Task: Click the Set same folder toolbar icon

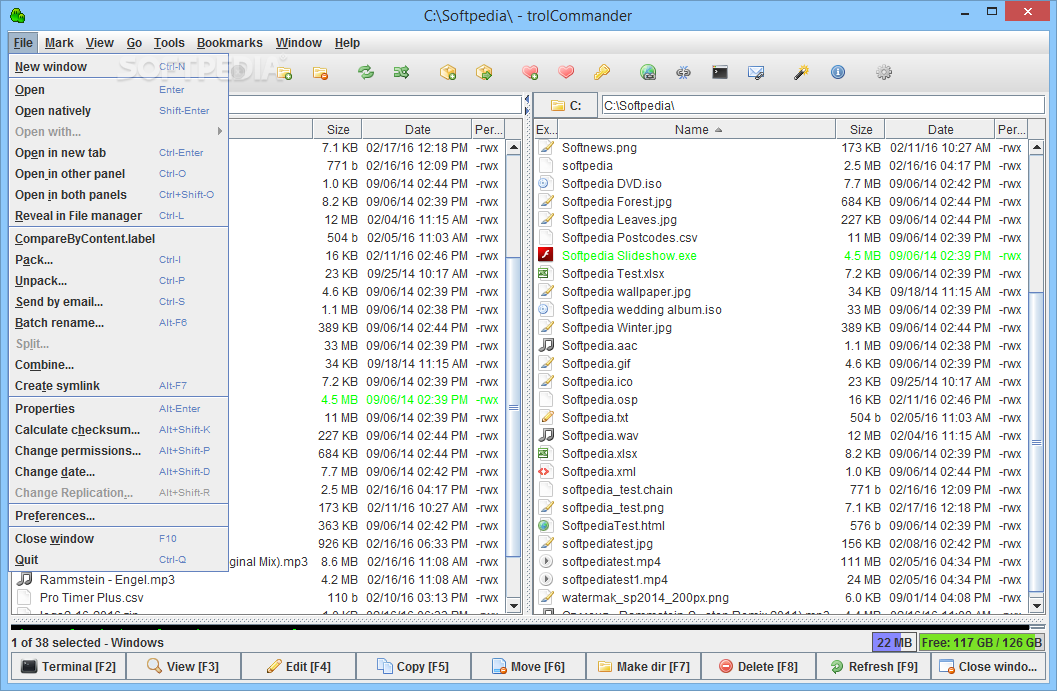Action: pos(402,72)
